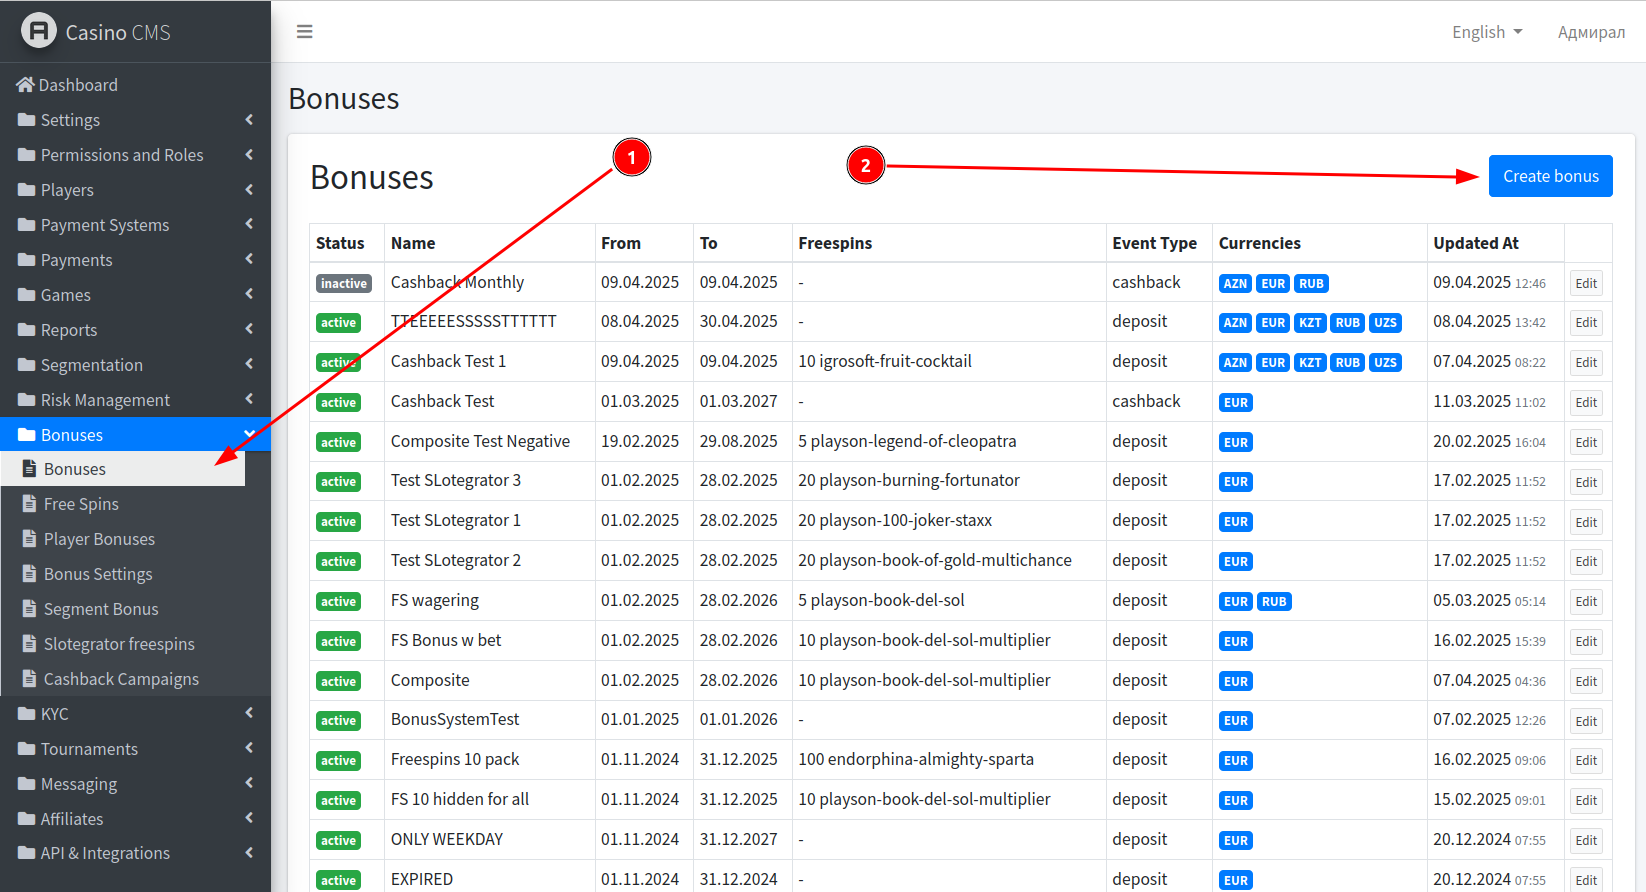Click the inactive status badge on Cashback Monthly
The height and width of the screenshot is (892, 1646).
pos(344,283)
